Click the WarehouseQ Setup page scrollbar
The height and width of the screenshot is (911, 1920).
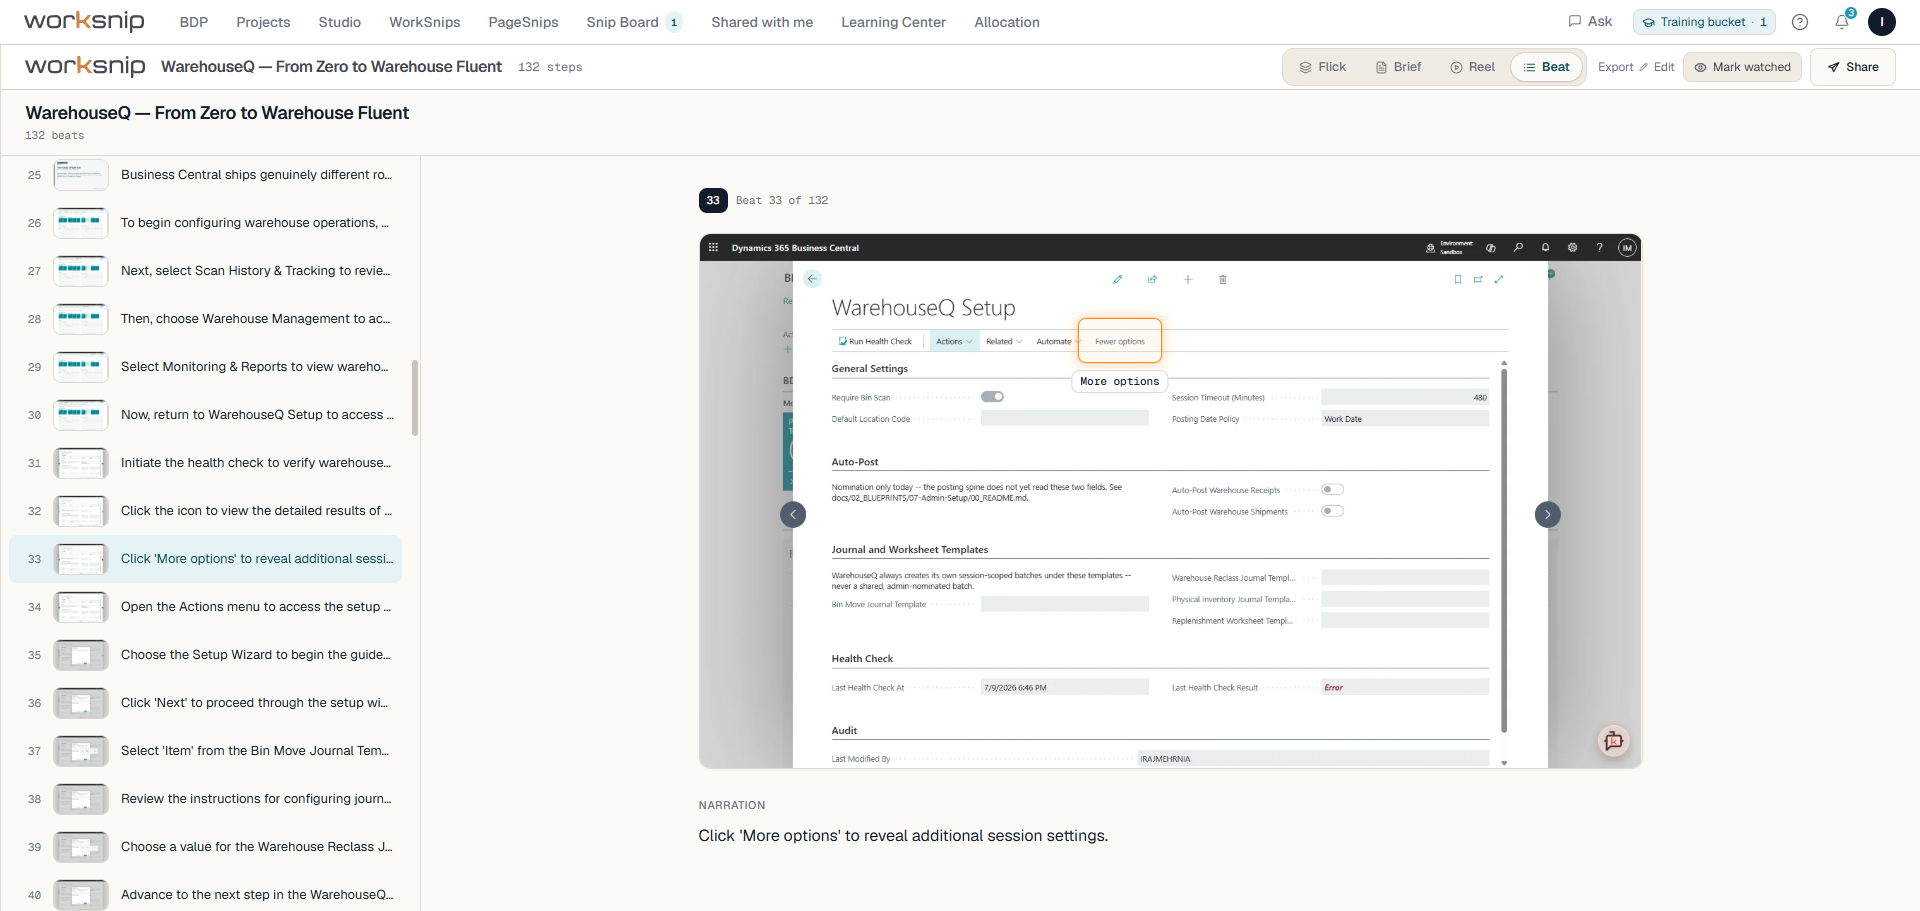1504,550
